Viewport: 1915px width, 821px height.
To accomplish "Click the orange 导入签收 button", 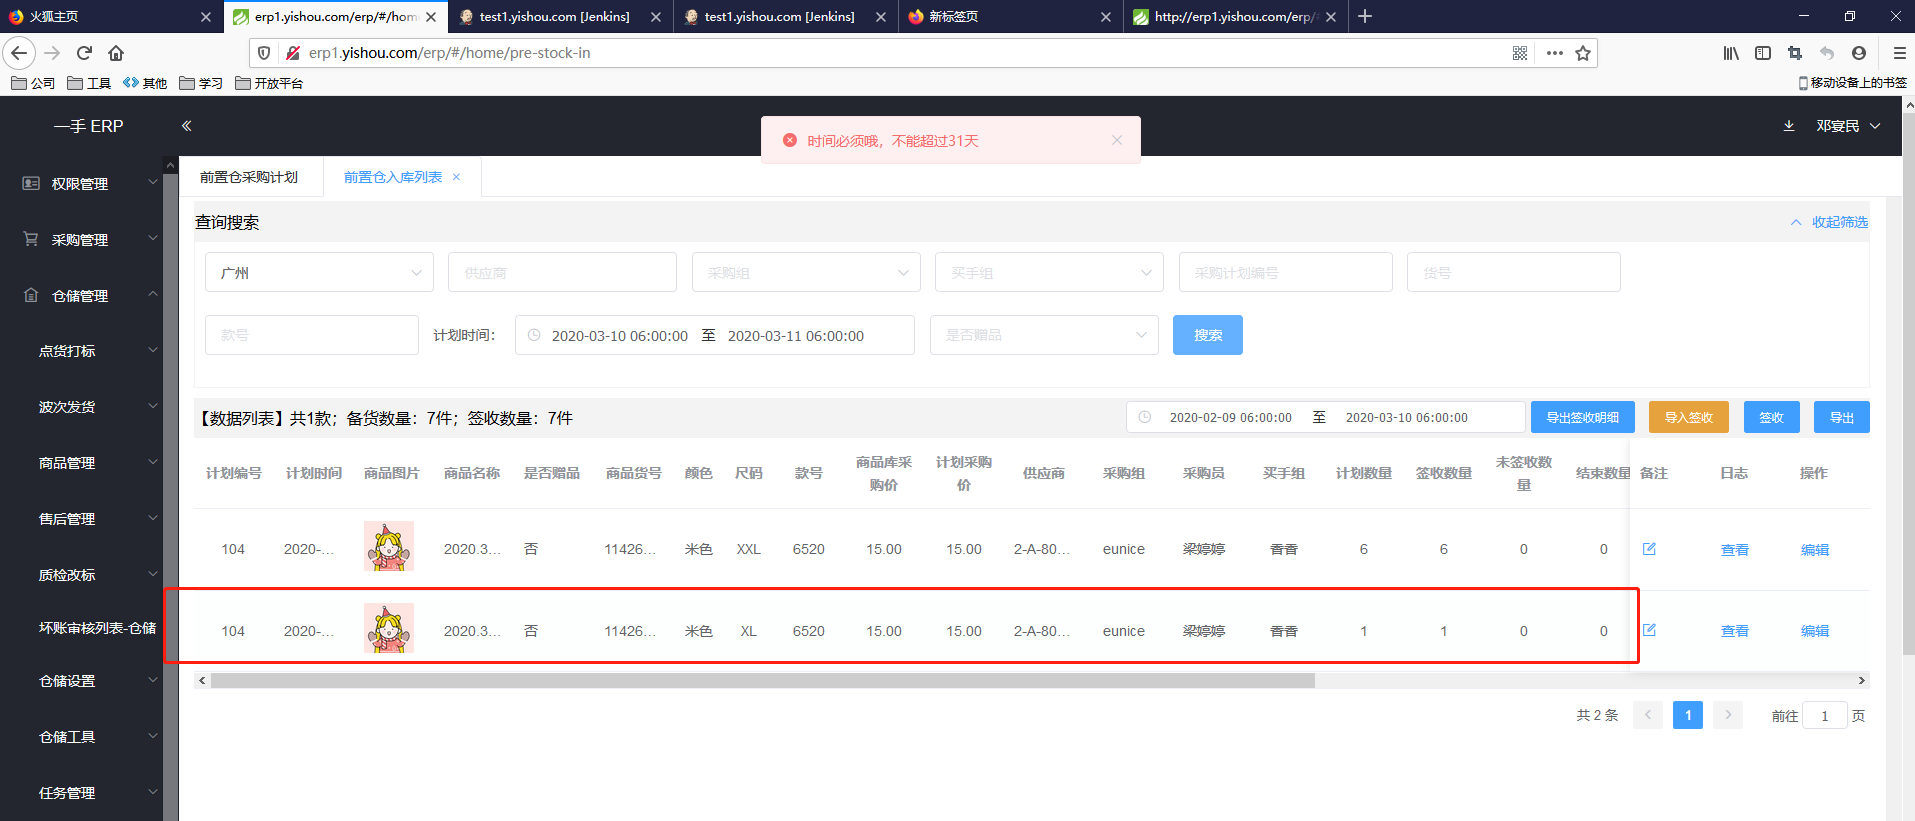I will pos(1689,417).
